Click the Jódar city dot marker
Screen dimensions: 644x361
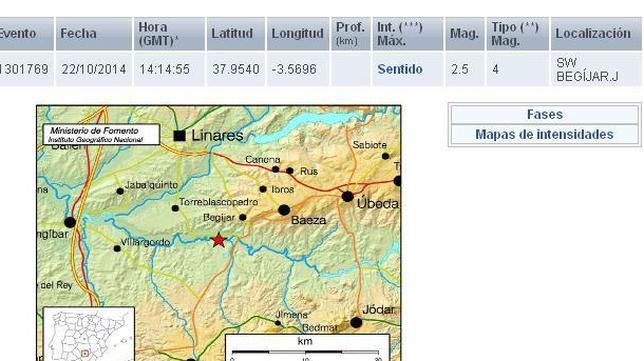click(356, 322)
